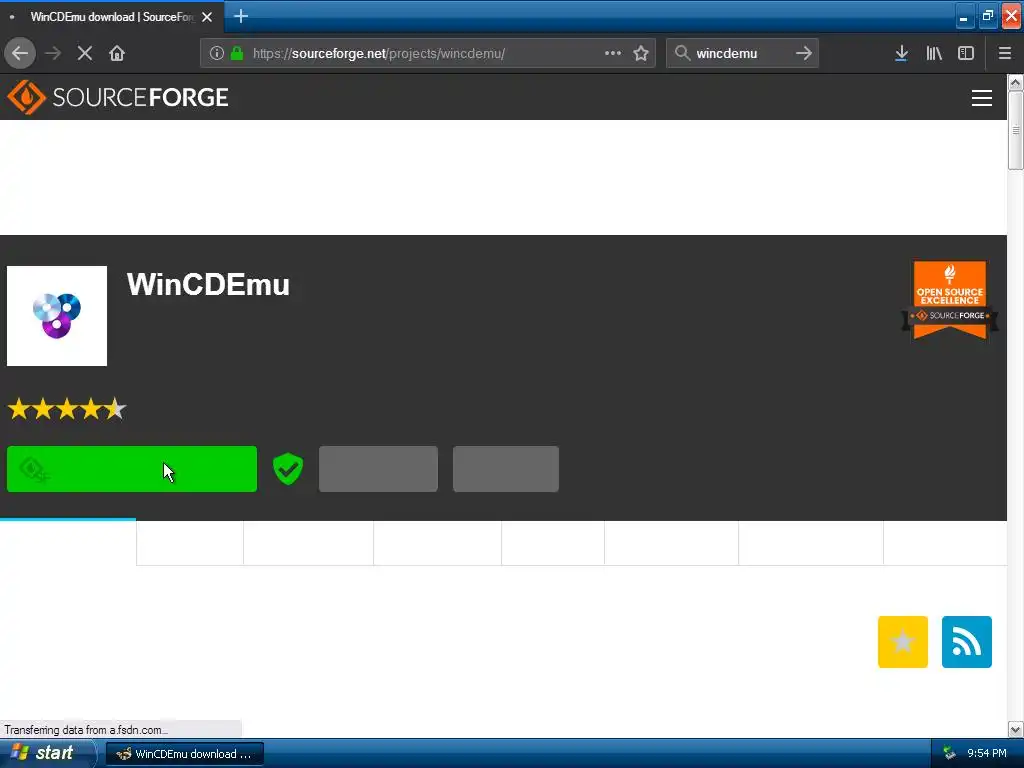Open the Library bookshelf icon
The height and width of the screenshot is (768, 1024).
pos(934,54)
